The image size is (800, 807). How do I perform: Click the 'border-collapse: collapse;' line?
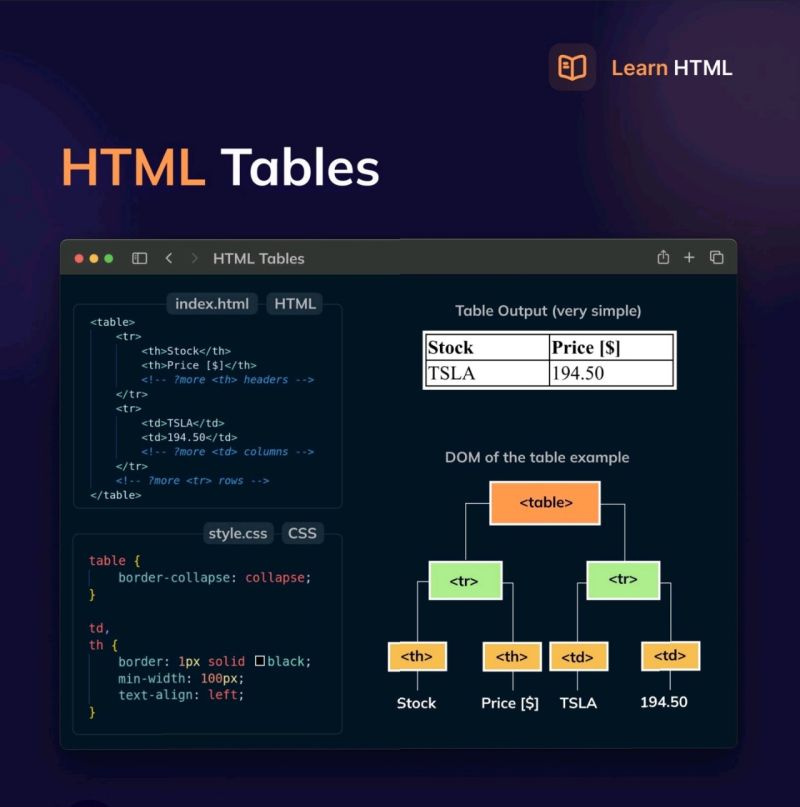[215, 577]
